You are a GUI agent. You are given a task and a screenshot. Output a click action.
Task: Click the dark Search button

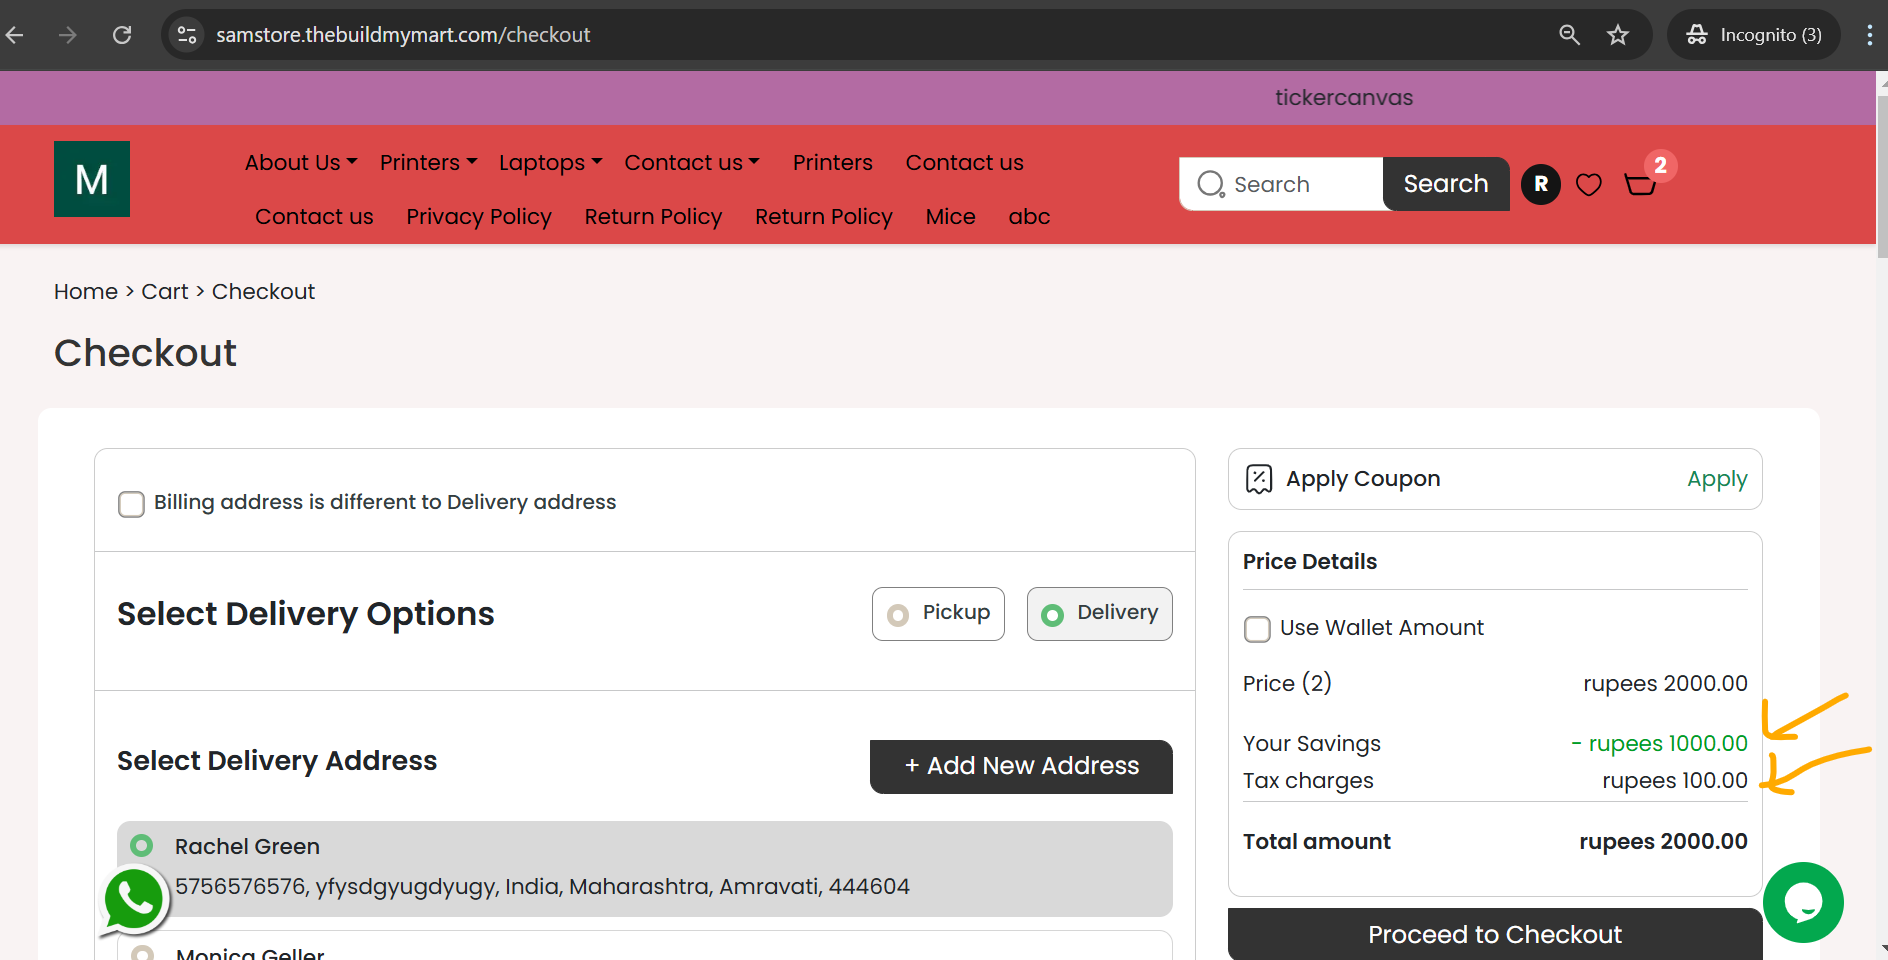coord(1446,184)
